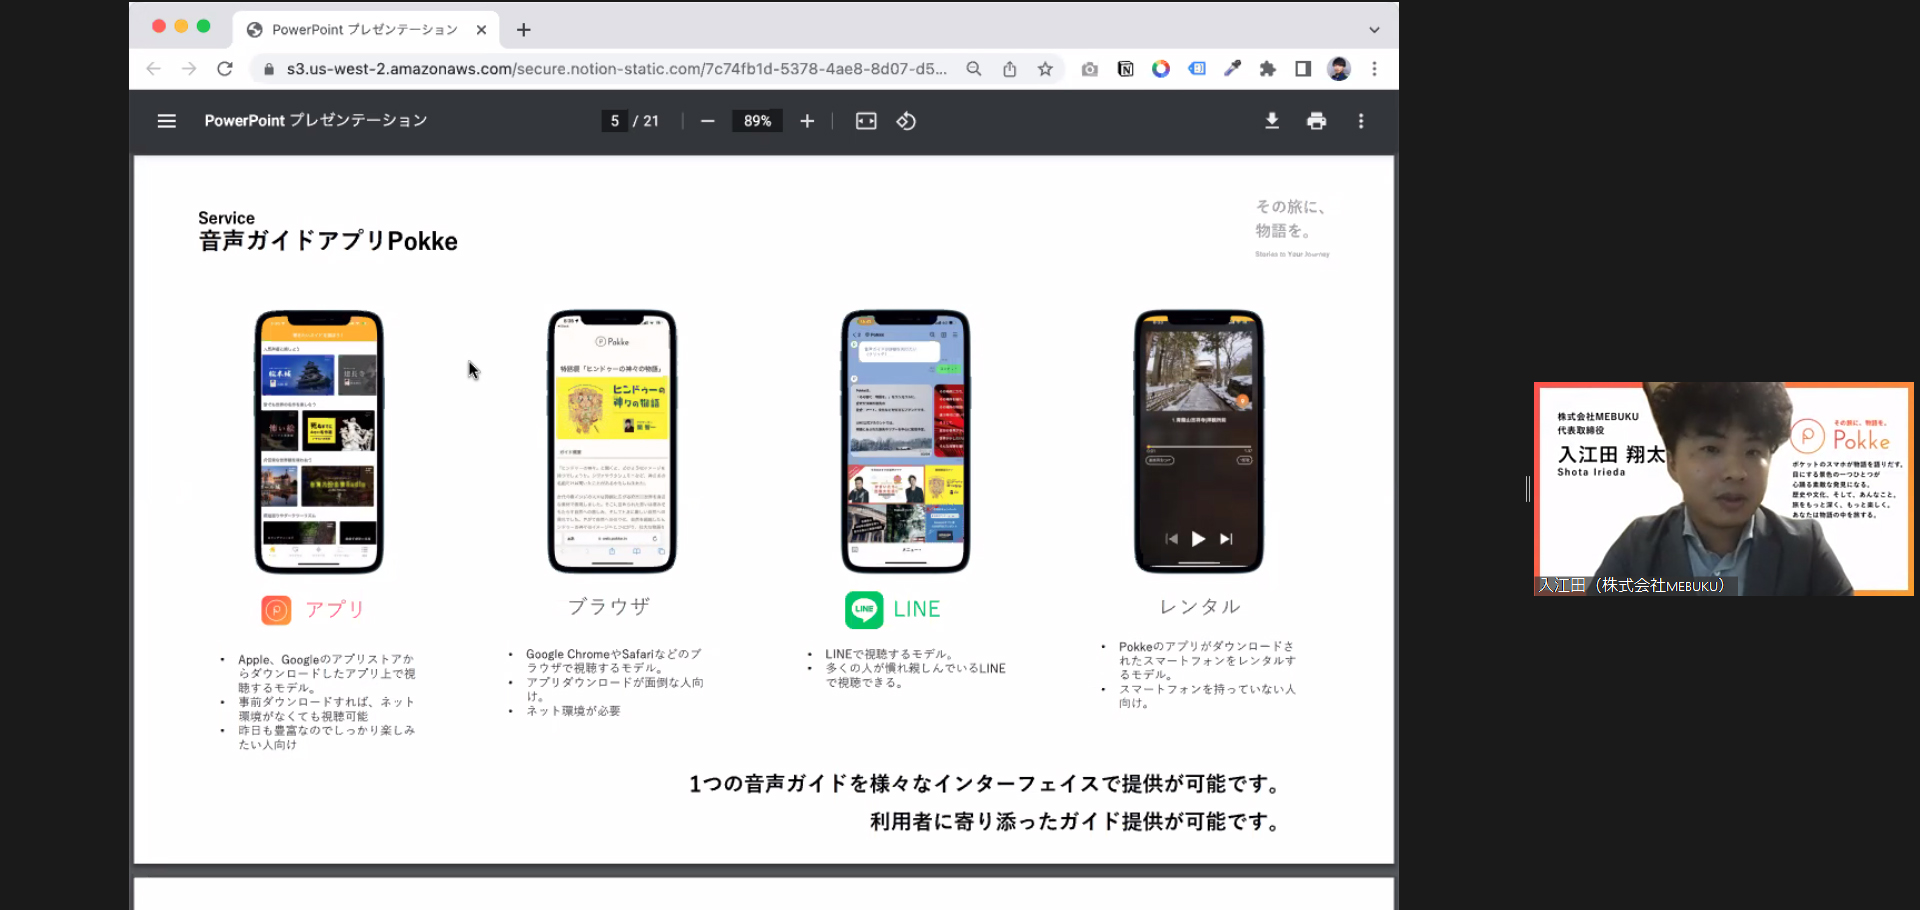1920x910 pixels.
Task: Open the Notion web clipper extension
Action: click(1125, 69)
